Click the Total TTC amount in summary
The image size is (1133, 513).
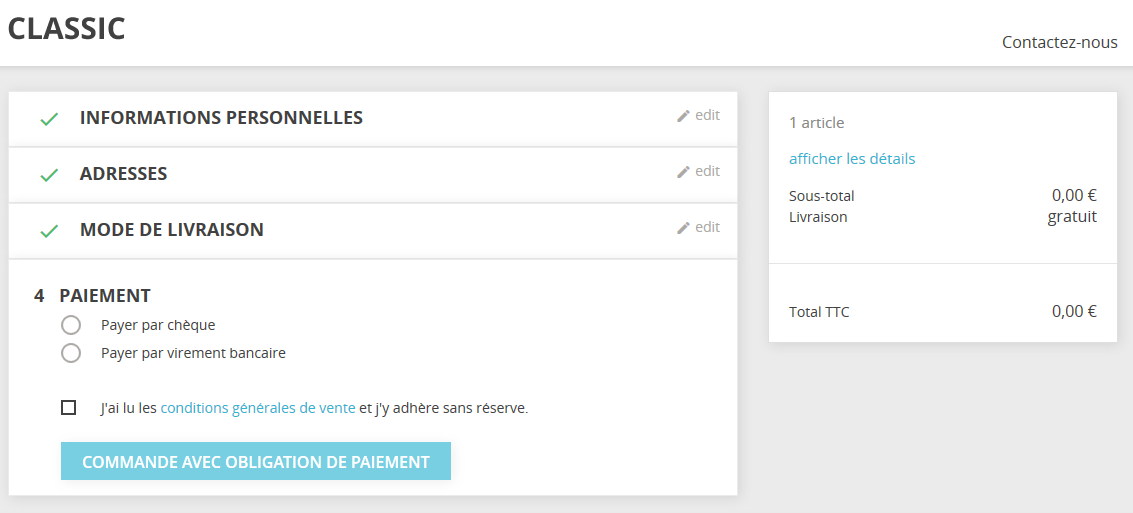click(1074, 311)
